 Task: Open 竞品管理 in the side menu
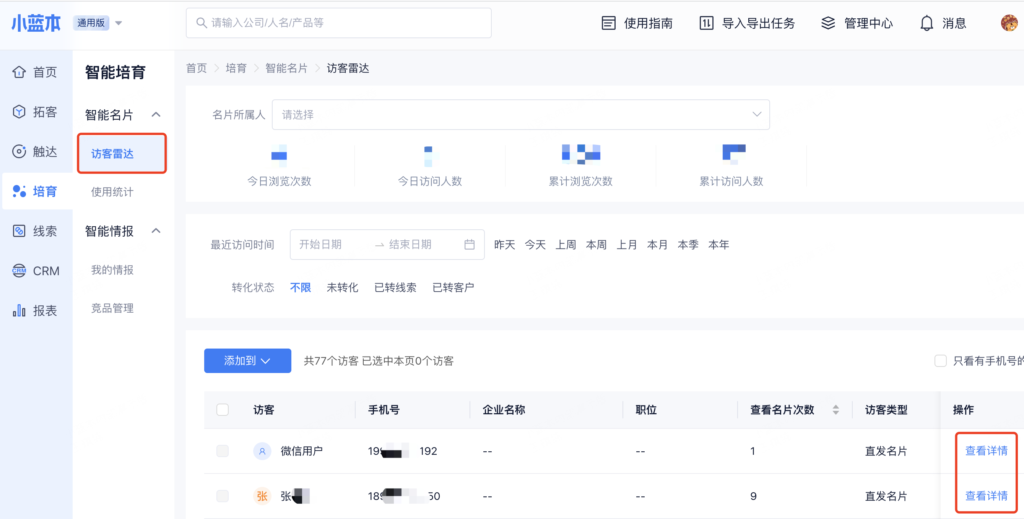pyautogui.click(x=112, y=308)
